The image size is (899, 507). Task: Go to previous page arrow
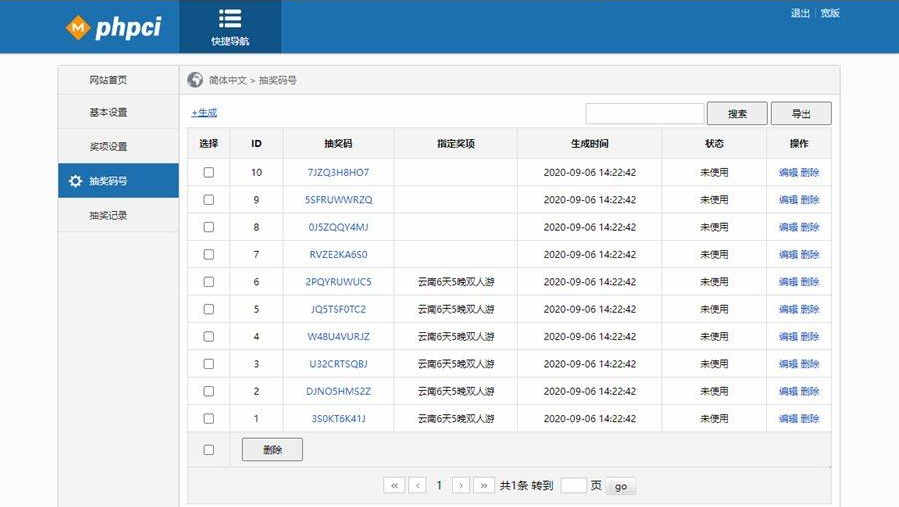coord(418,486)
